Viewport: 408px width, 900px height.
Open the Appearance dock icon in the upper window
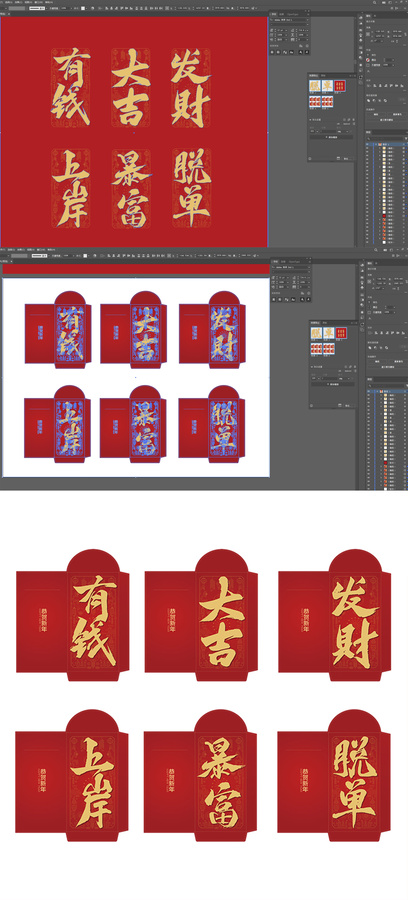[360, 65]
